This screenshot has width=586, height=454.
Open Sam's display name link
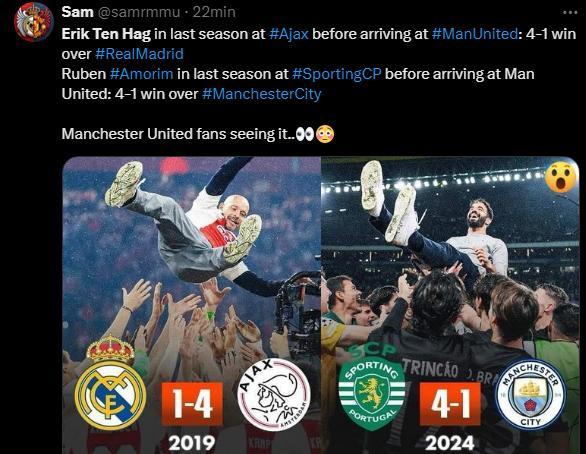pyautogui.click(x=77, y=12)
